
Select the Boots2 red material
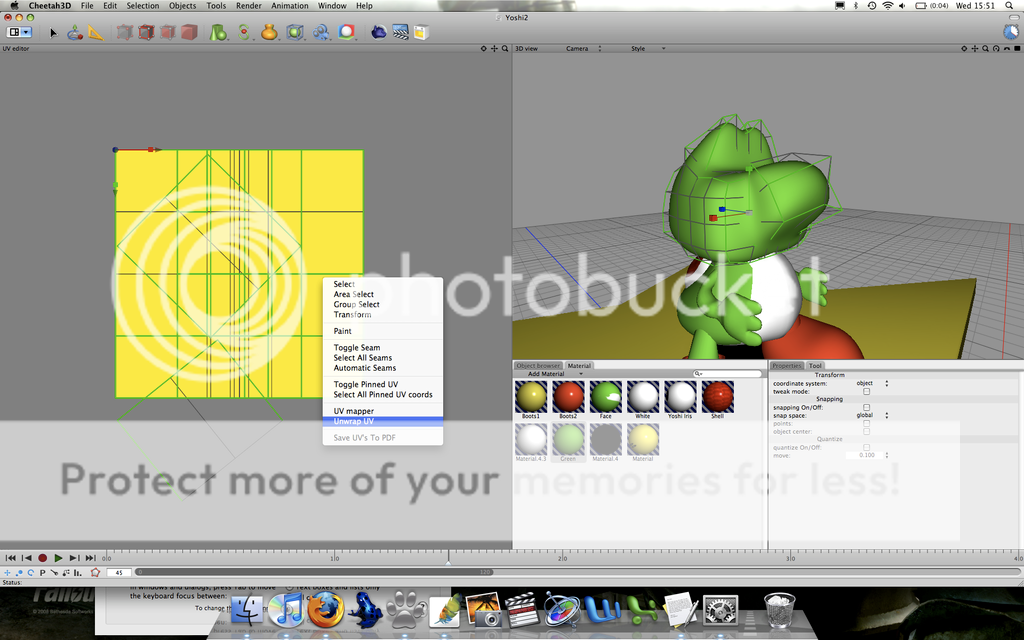(x=568, y=399)
